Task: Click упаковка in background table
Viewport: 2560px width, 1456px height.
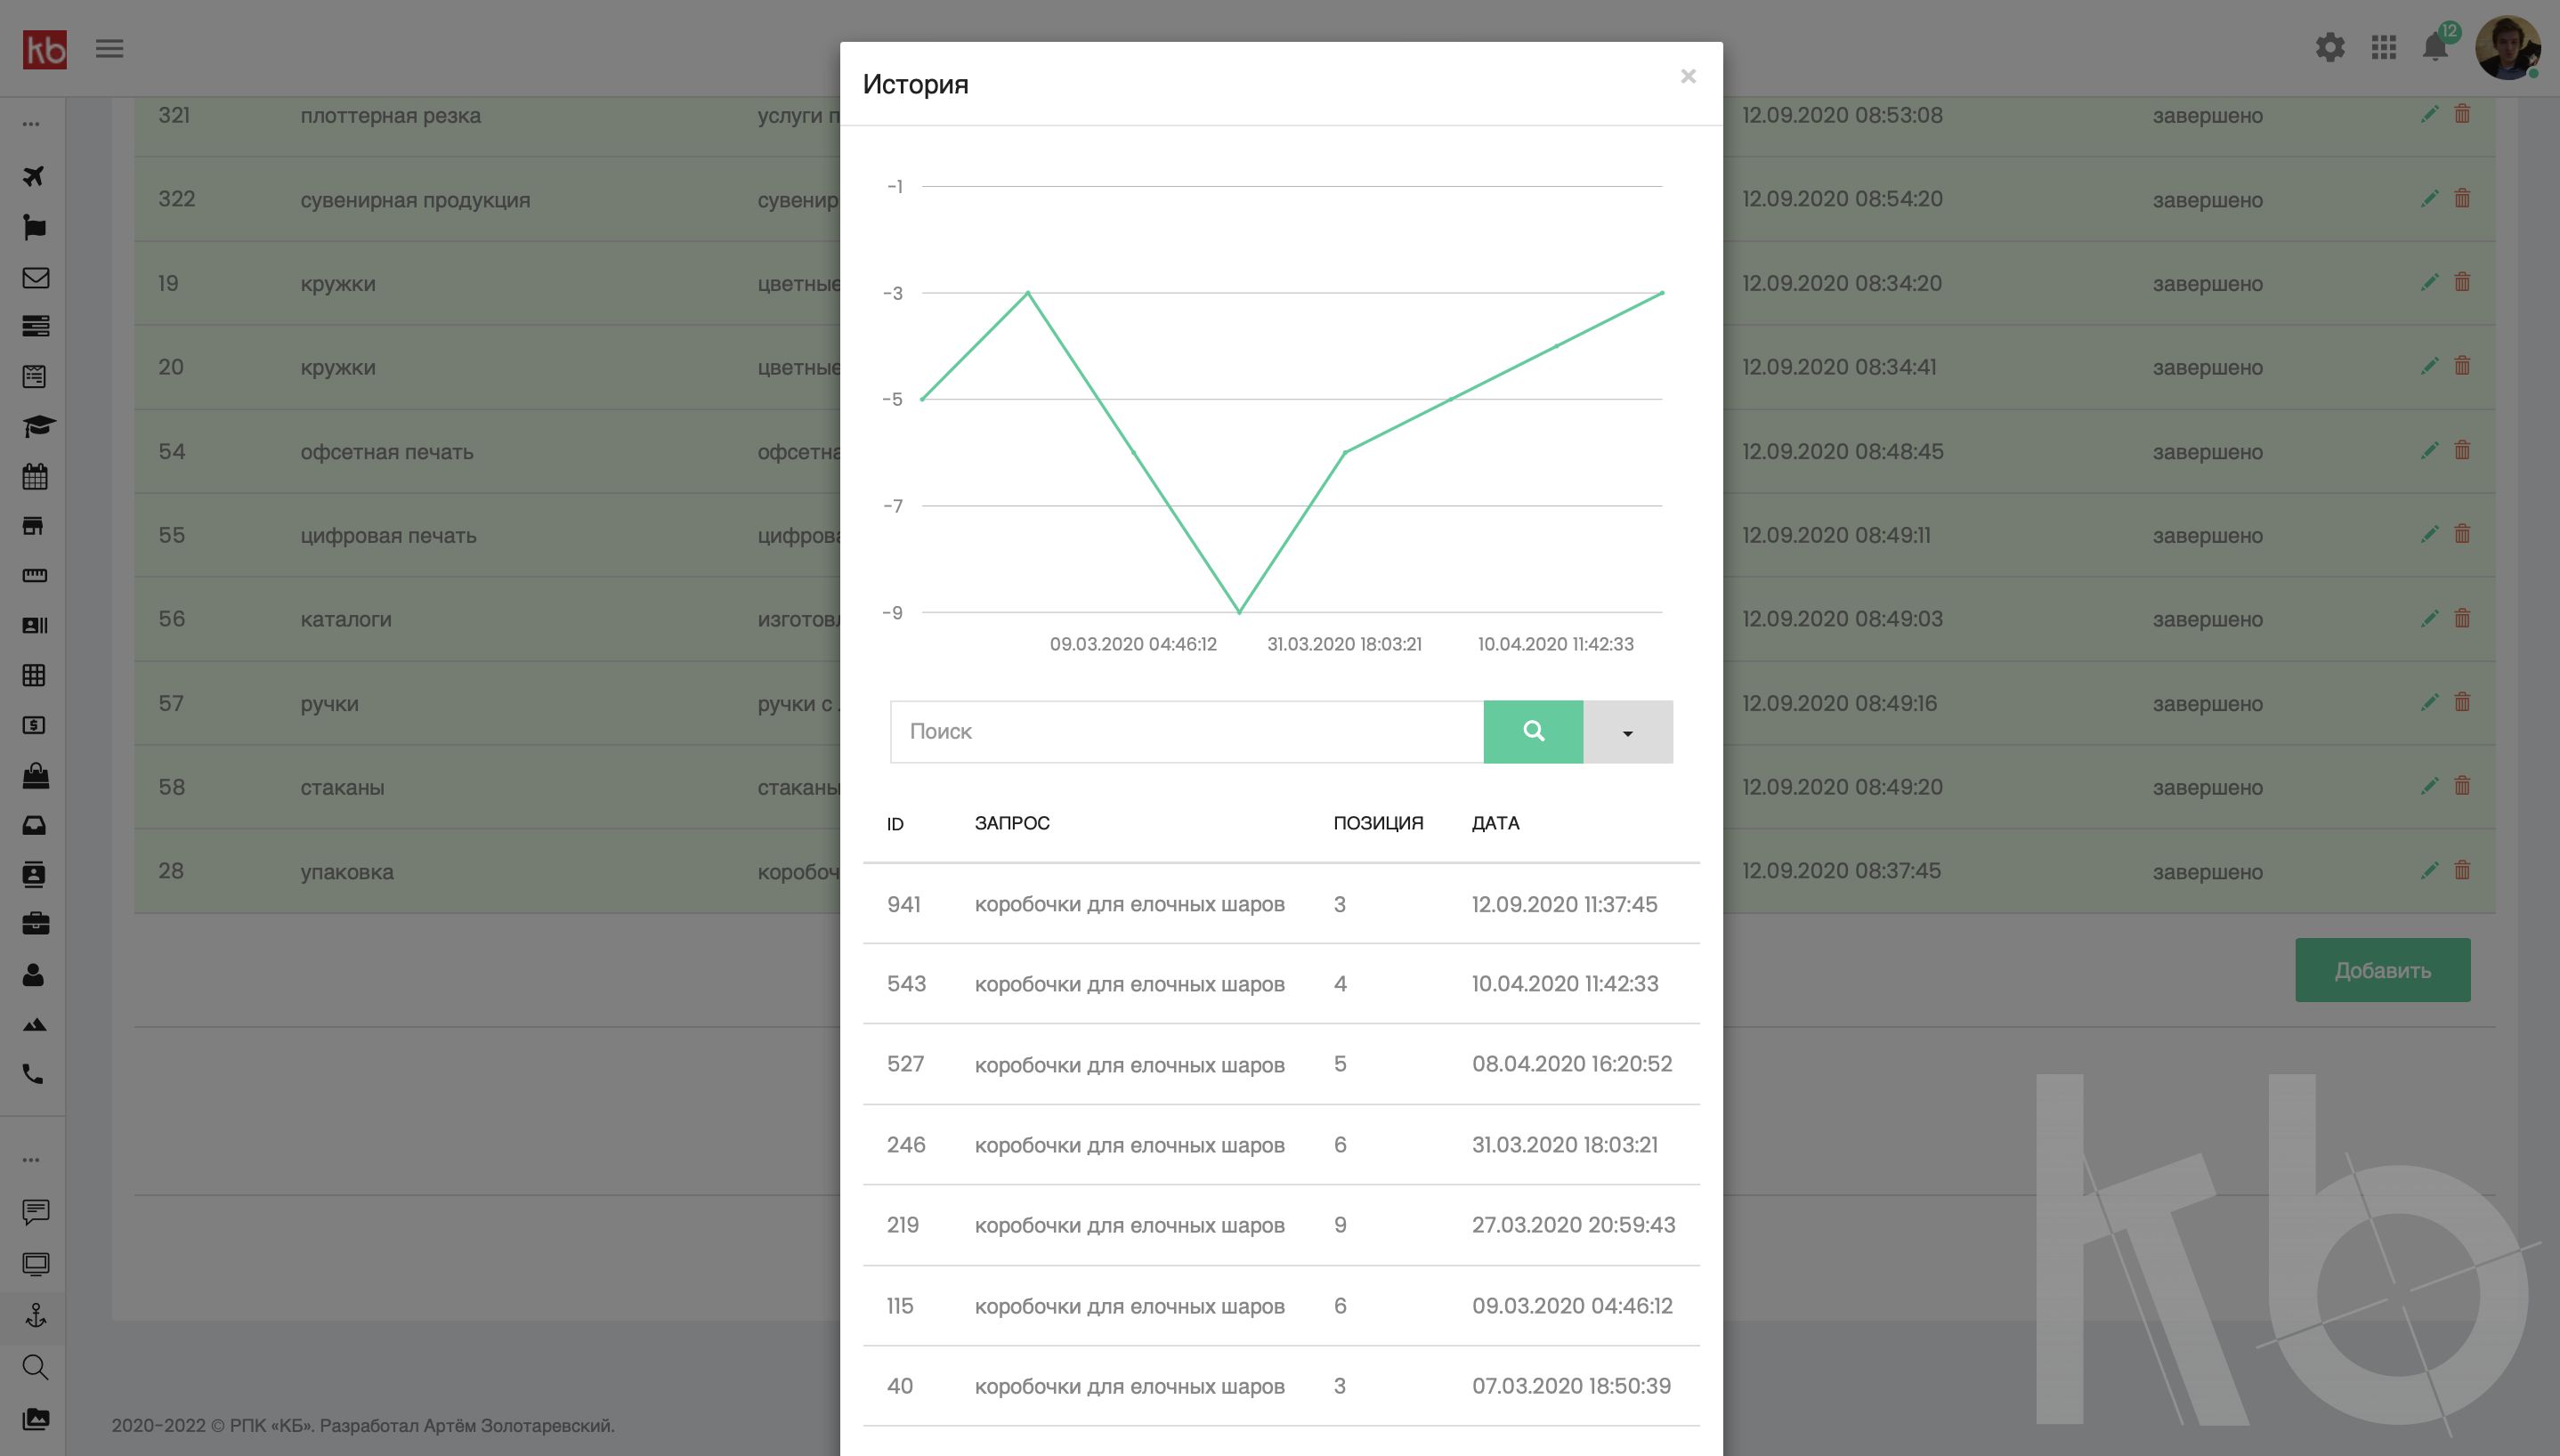Action: click(x=347, y=871)
